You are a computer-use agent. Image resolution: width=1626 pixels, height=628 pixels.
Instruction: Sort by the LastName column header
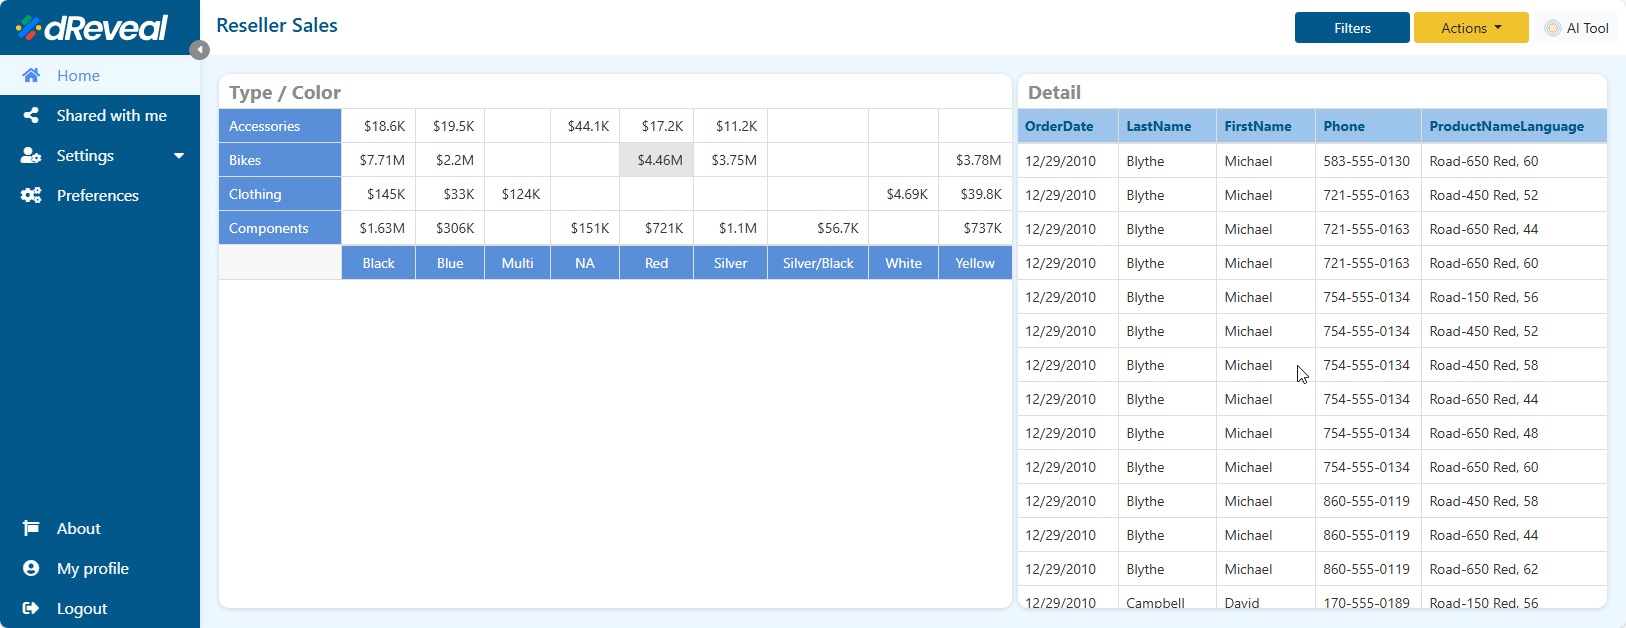(1167, 126)
